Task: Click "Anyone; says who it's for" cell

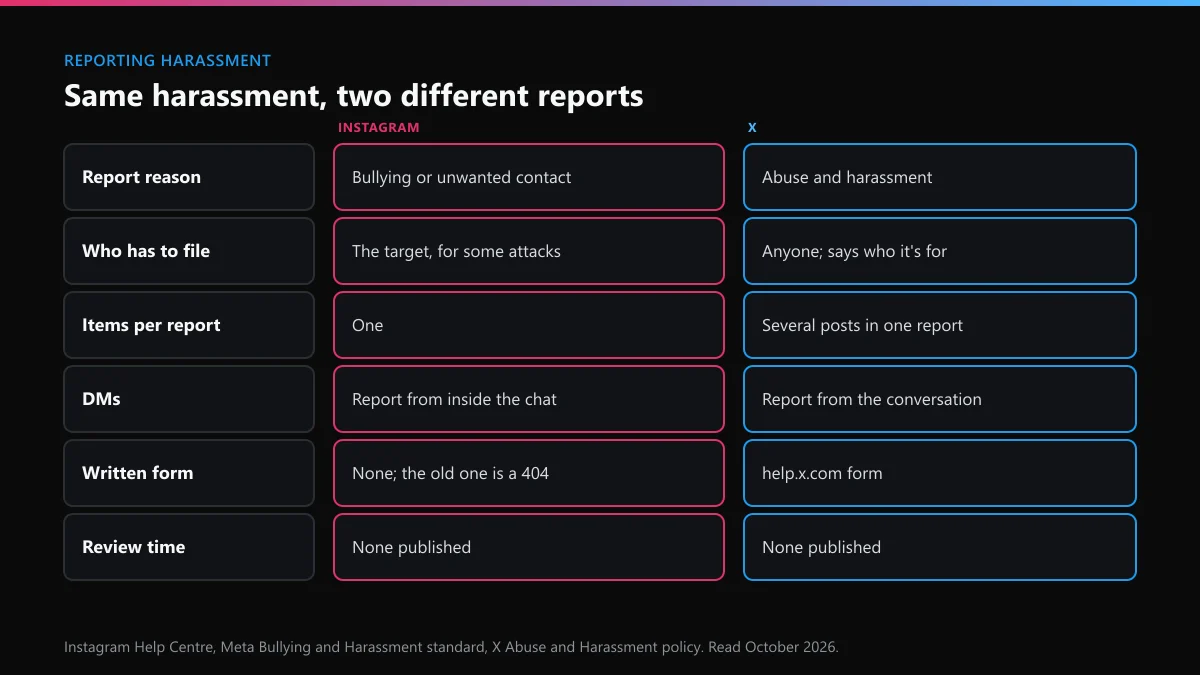Action: pyautogui.click(x=940, y=251)
